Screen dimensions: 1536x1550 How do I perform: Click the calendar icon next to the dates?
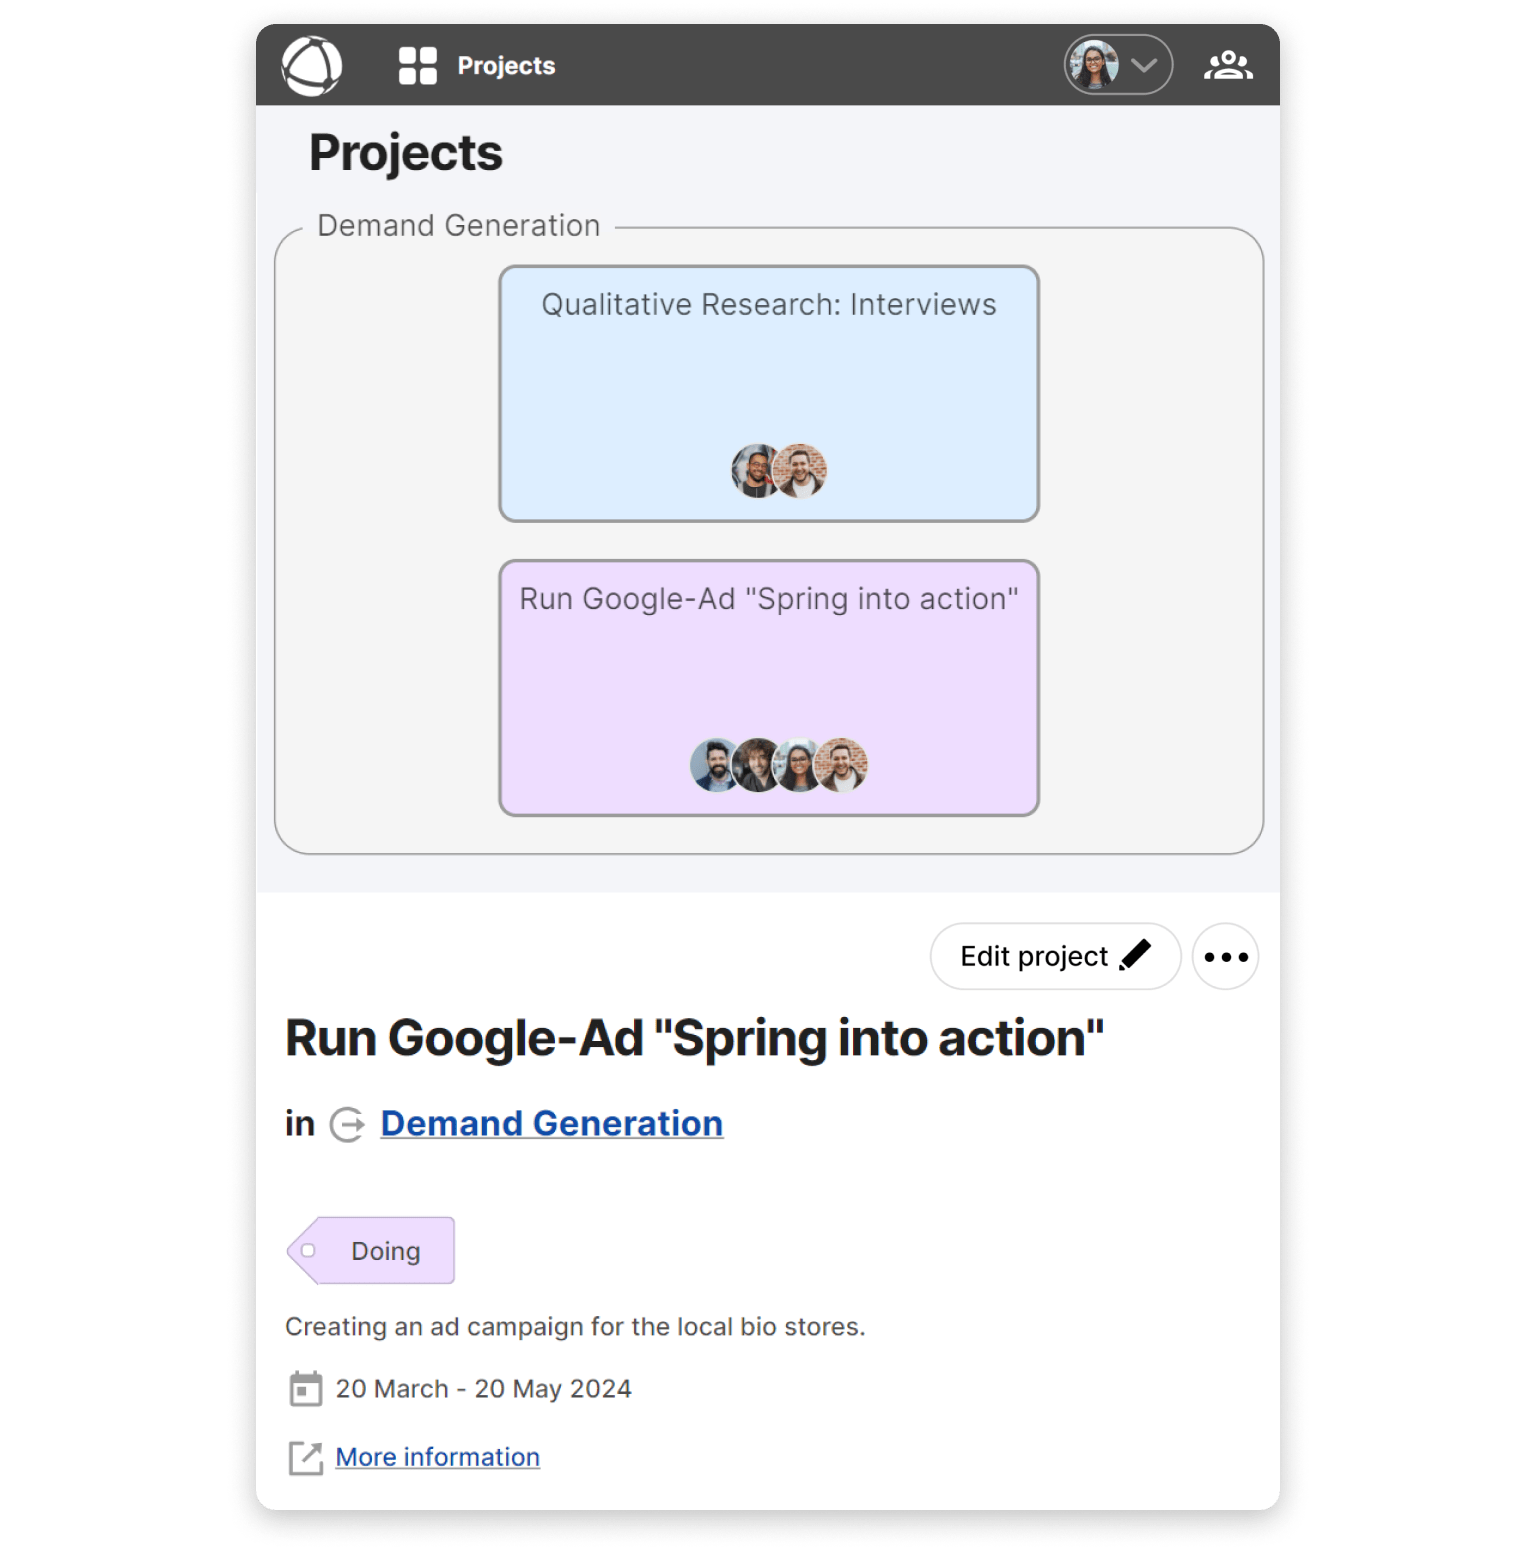coord(305,1389)
